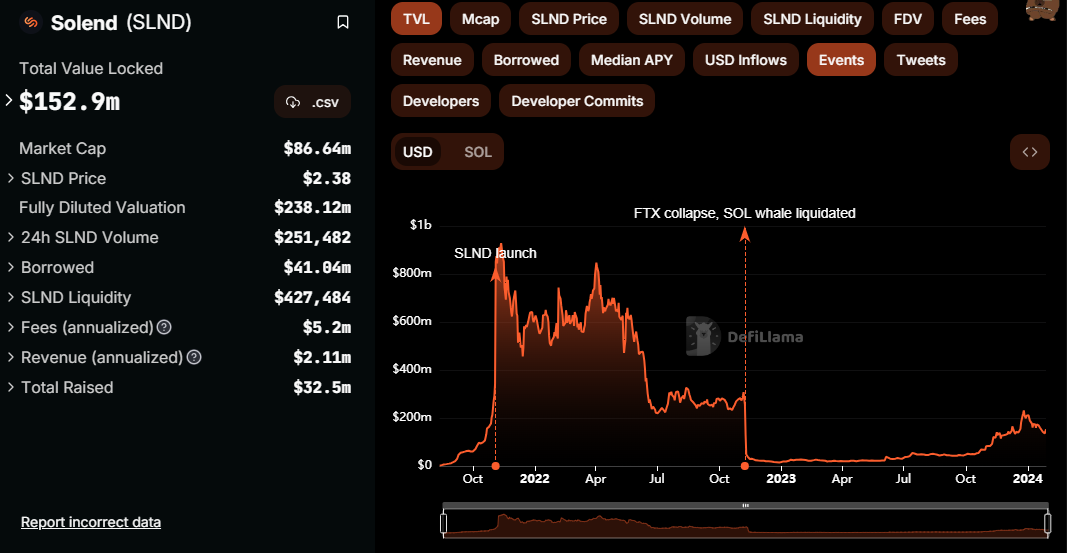The height and width of the screenshot is (553, 1067).
Task: Click the range slider top drag bar
Action: (x=745, y=505)
